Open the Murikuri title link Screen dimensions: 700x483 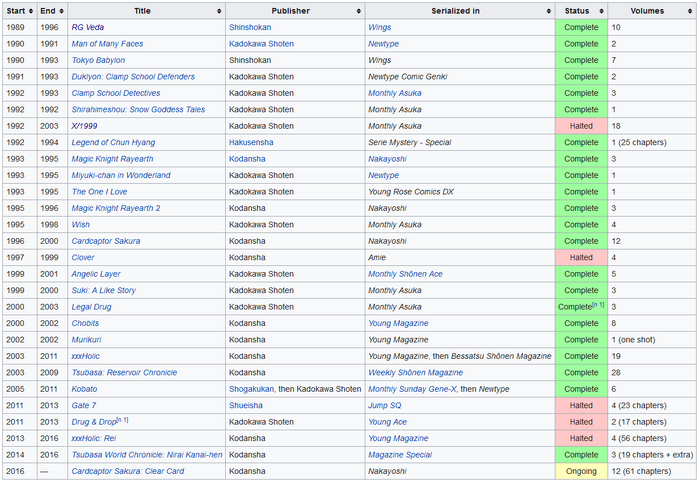(87, 340)
